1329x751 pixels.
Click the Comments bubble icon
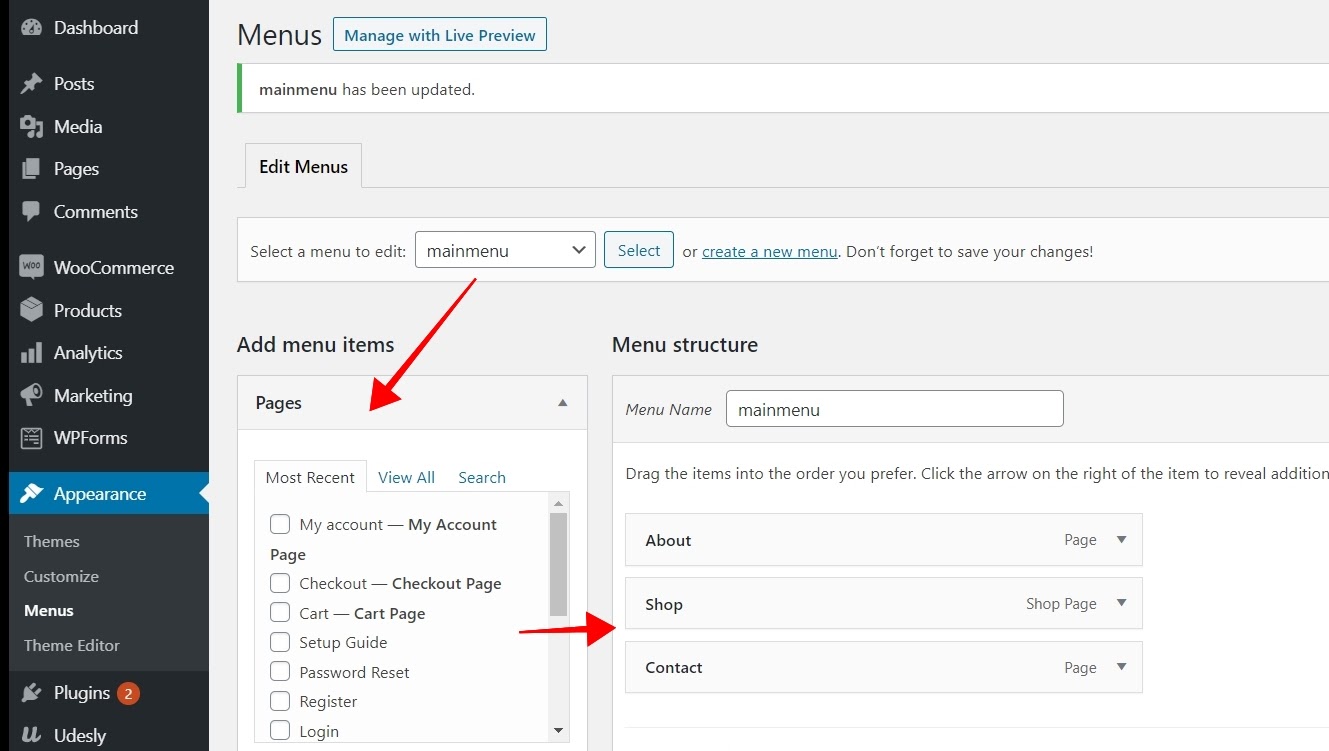(32, 212)
